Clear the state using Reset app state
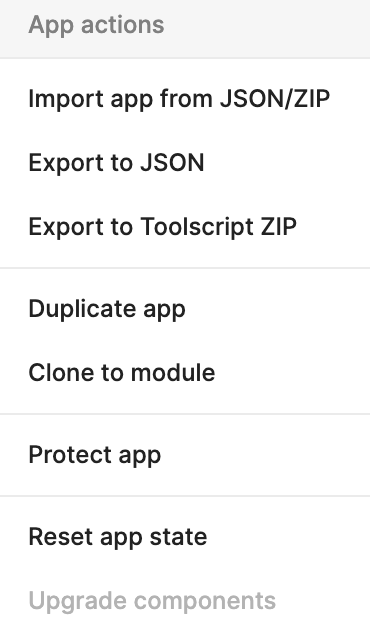This screenshot has height=636, width=370. click(185, 537)
